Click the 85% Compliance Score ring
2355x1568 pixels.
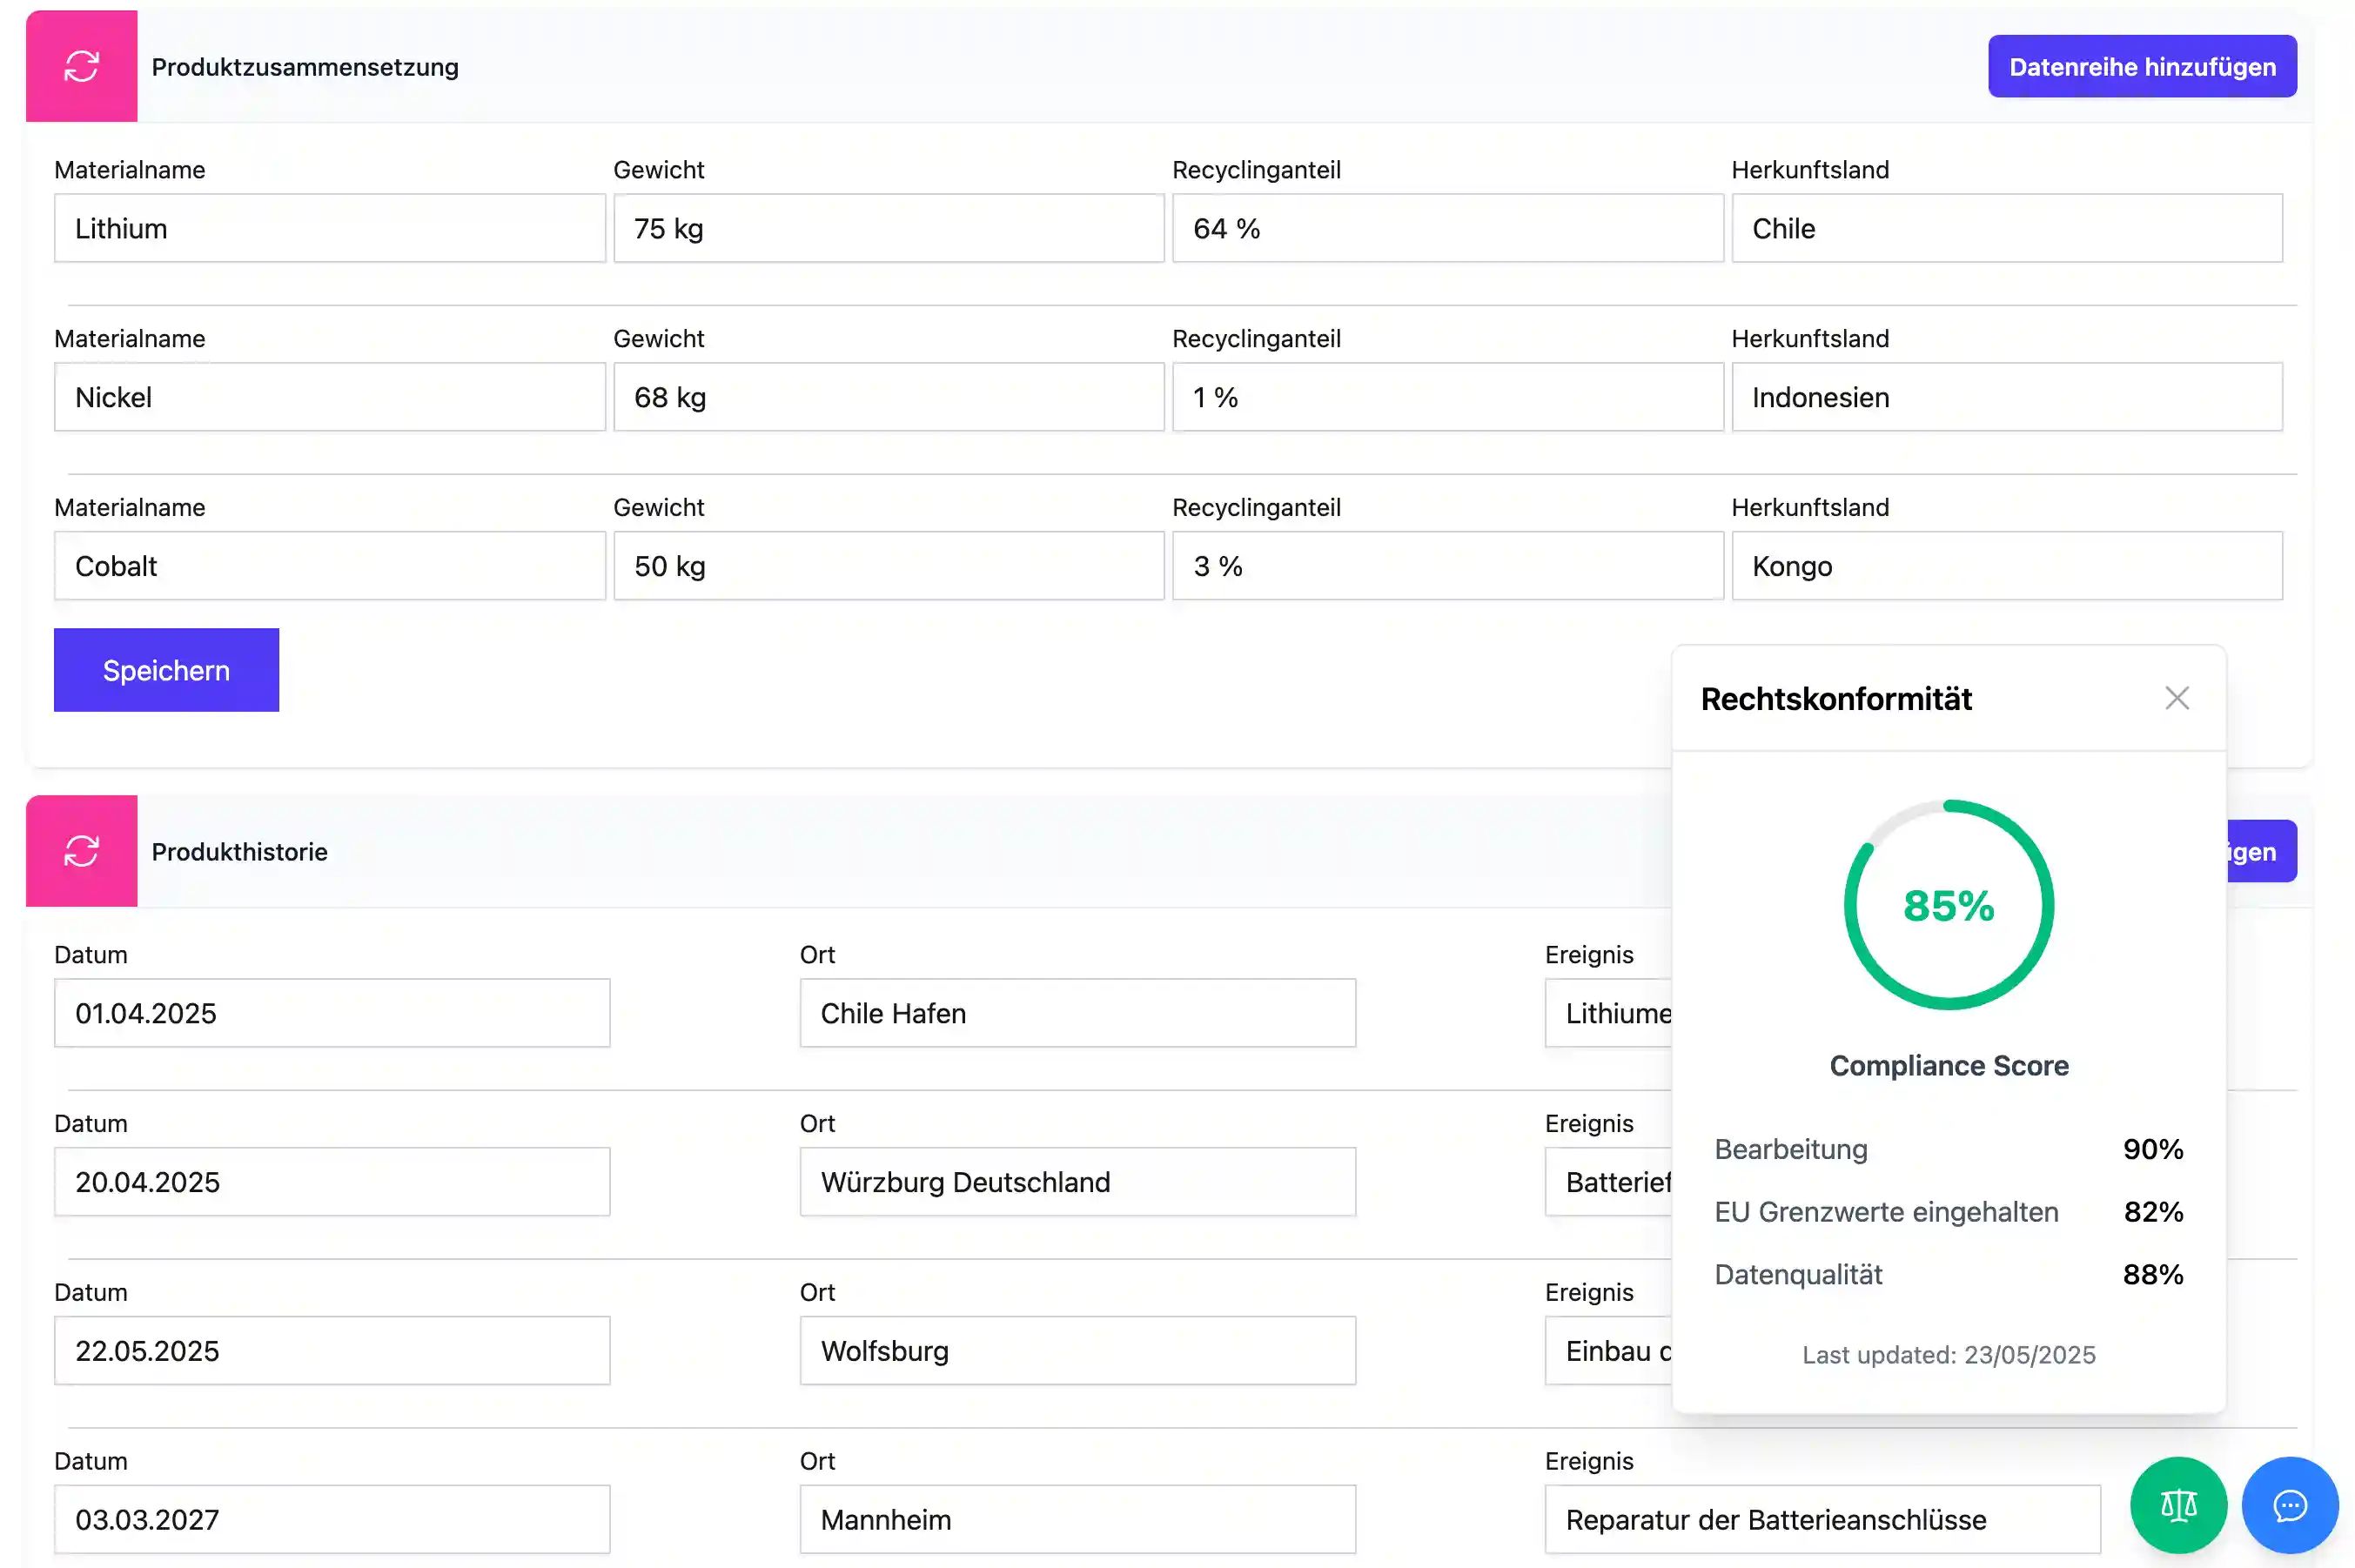click(x=1947, y=905)
